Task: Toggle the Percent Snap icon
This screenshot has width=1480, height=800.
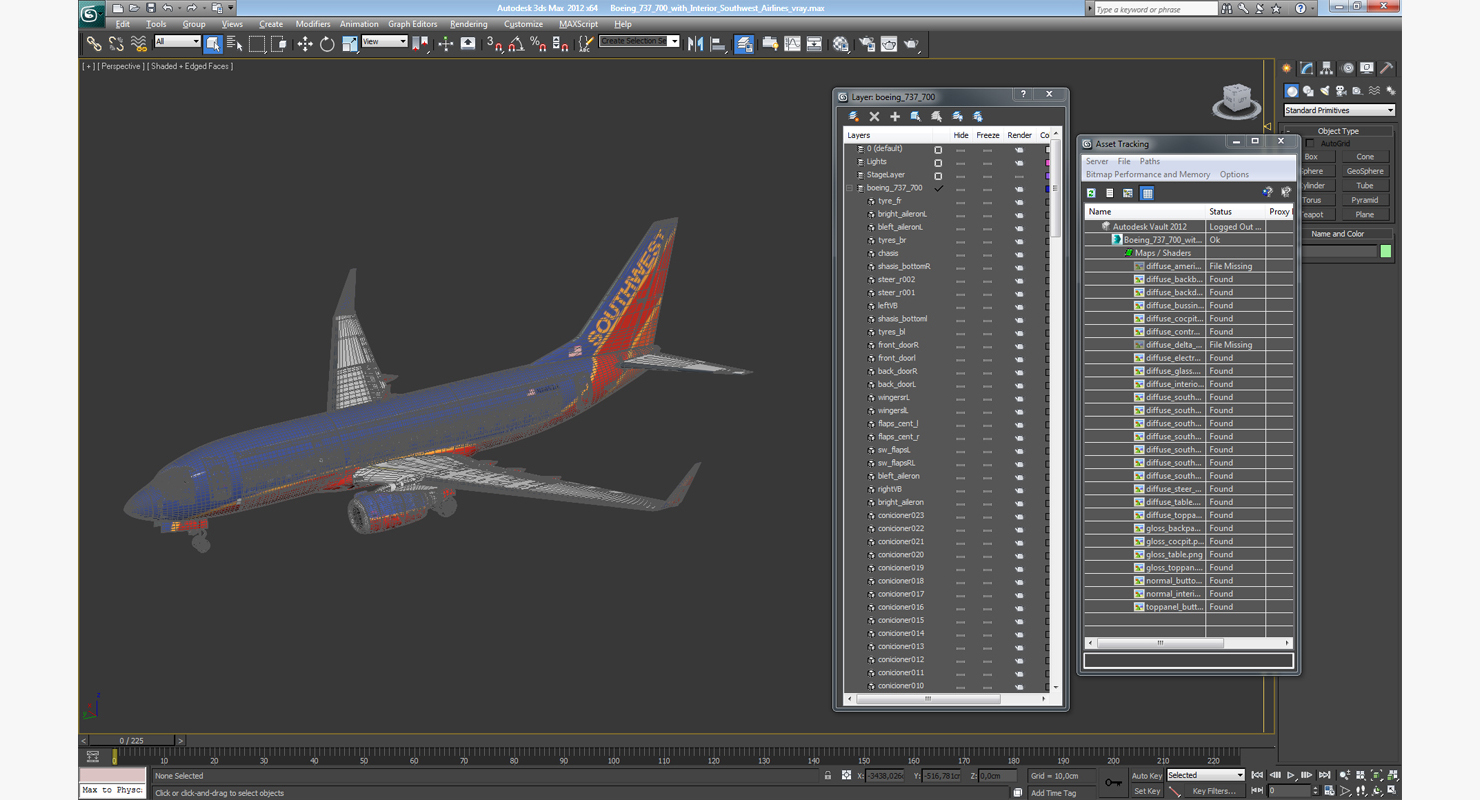Action: (539, 44)
